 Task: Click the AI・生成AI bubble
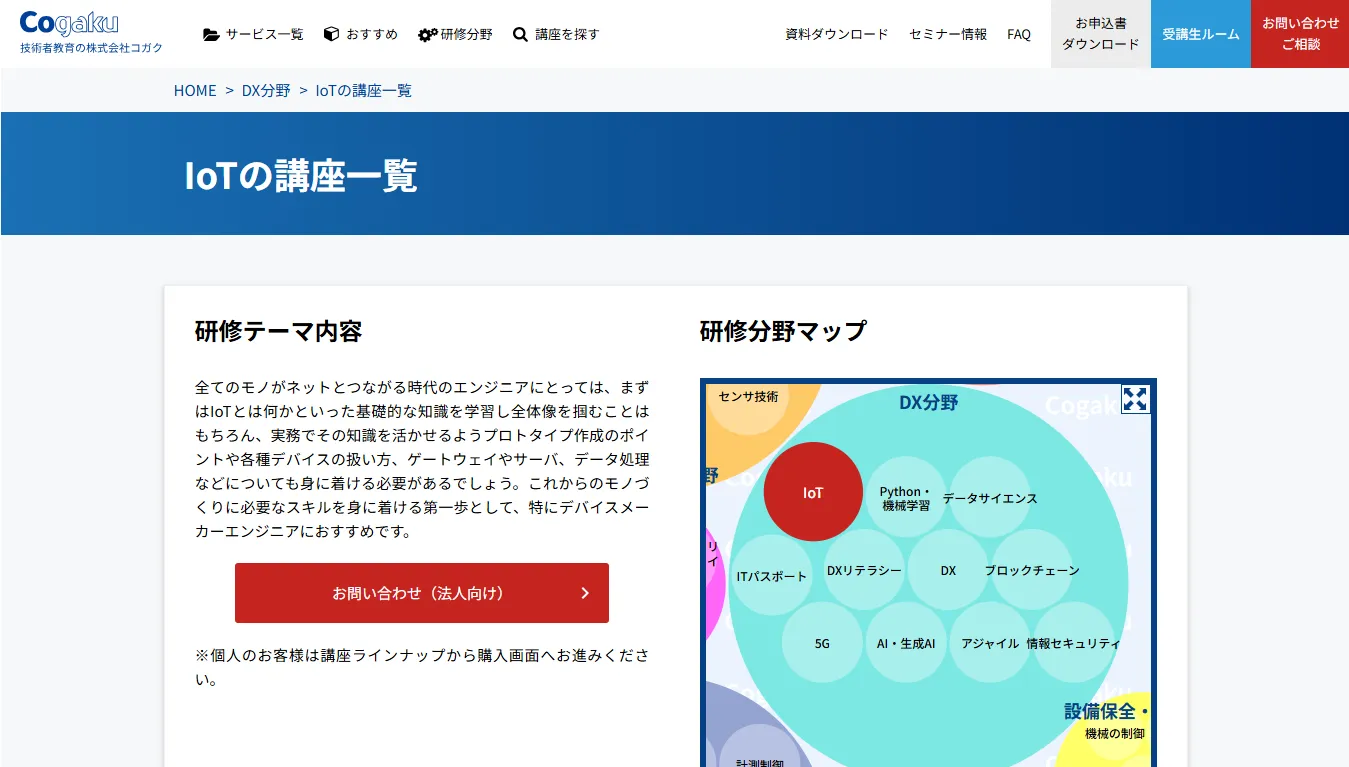coord(906,643)
